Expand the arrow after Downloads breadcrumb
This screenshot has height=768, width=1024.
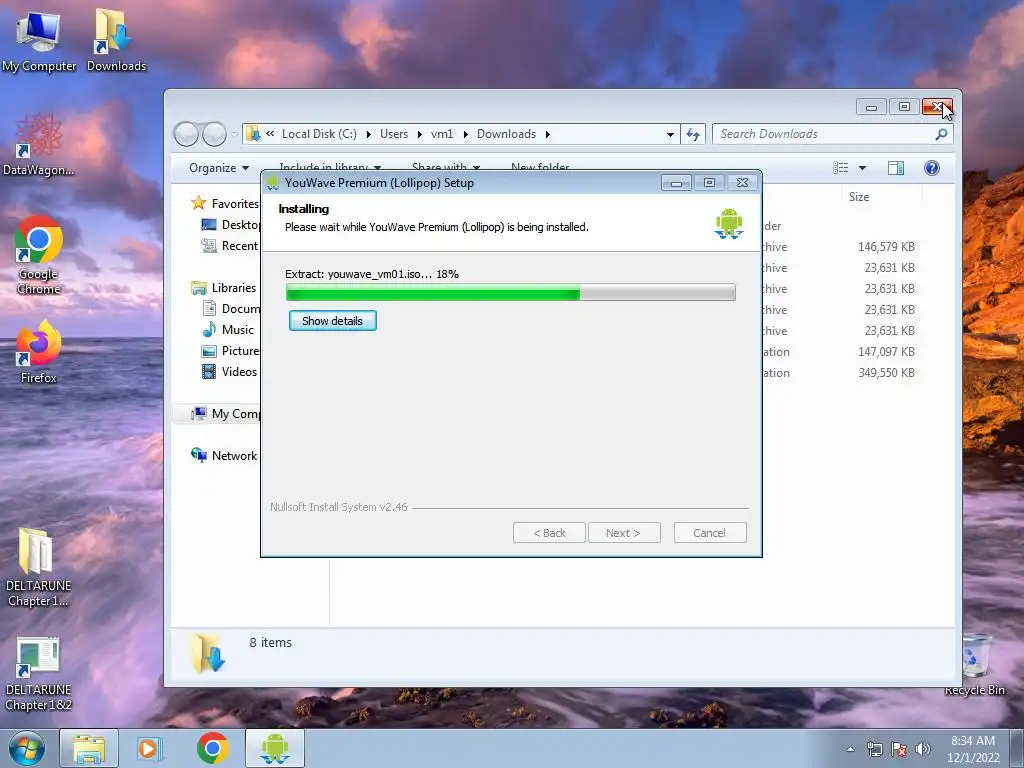click(x=547, y=135)
